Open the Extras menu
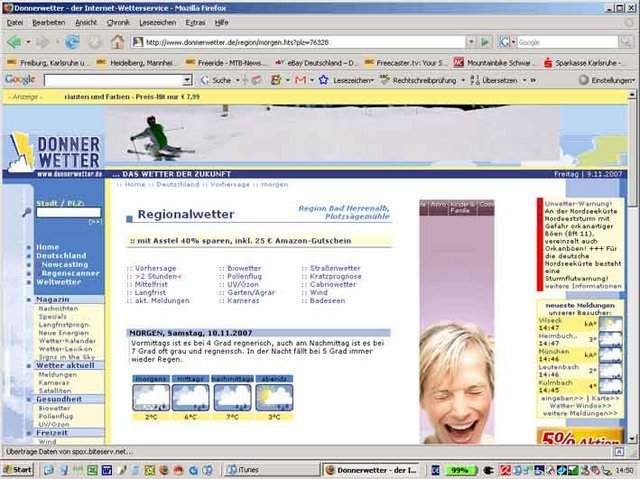This screenshot has height=479, width=640. [195, 23]
